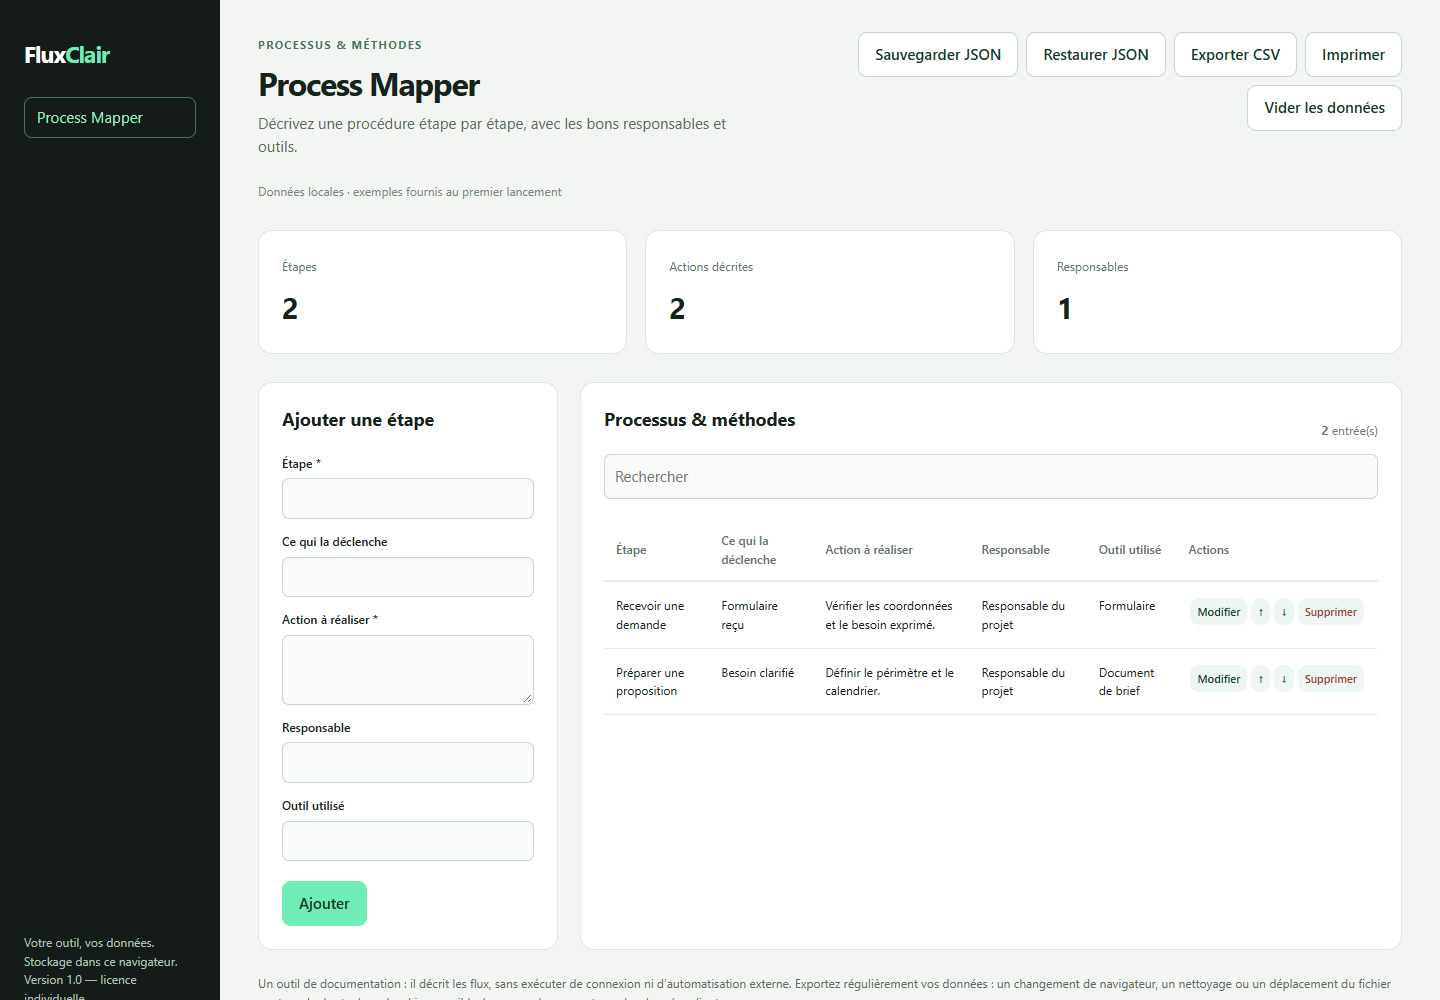This screenshot has width=1440, height=1000.
Task: Clear everything with Vider les données
Action: coord(1324,108)
